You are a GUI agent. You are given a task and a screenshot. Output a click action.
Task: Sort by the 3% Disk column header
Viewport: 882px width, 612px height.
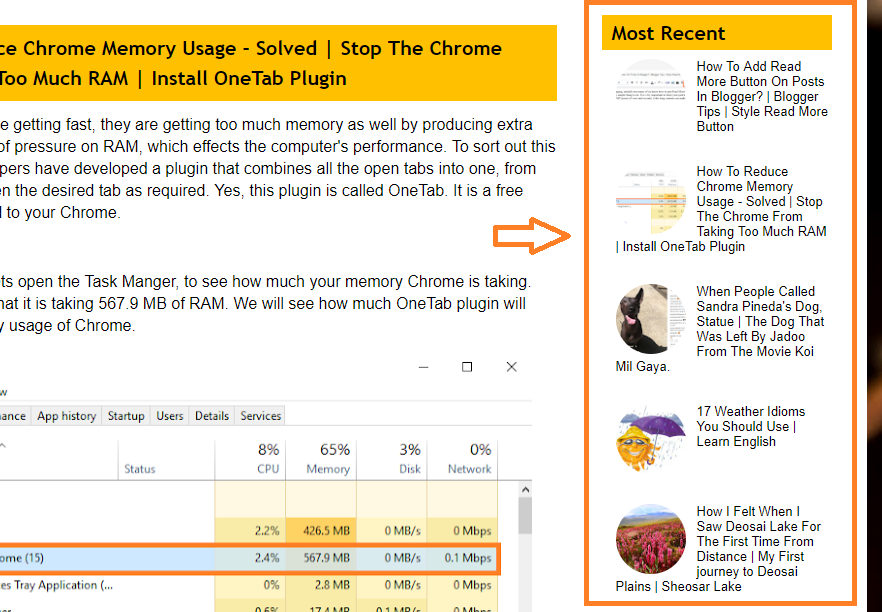[392, 459]
